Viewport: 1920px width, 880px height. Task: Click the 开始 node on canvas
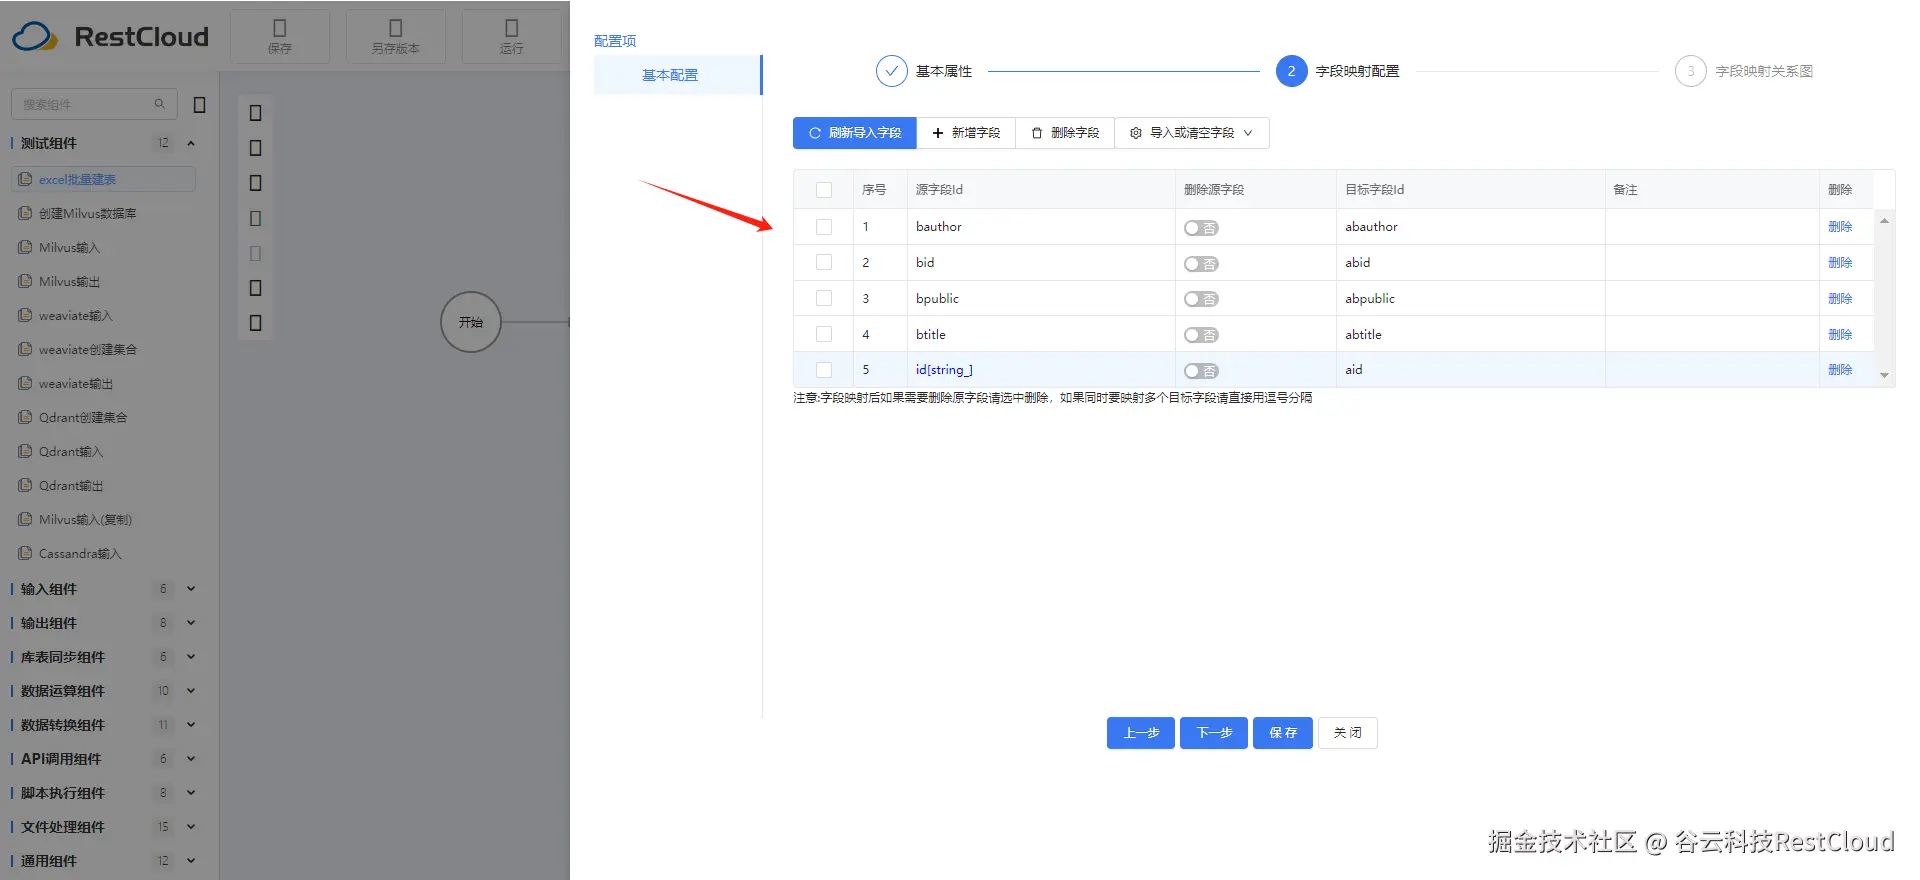pyautogui.click(x=471, y=322)
